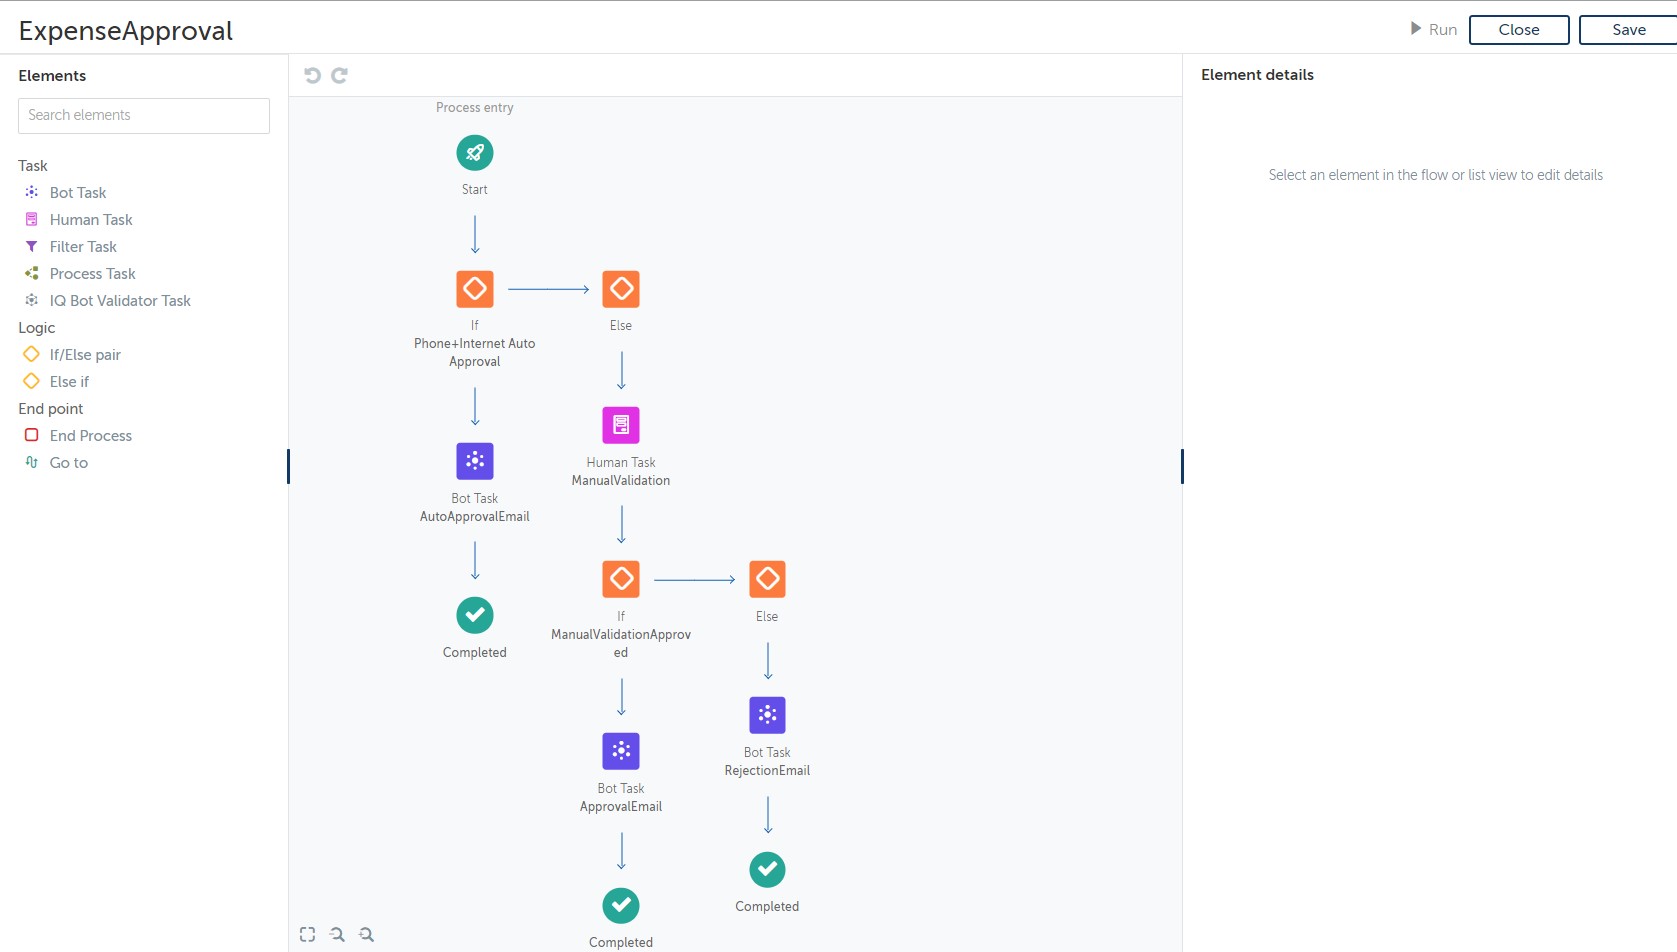
Task: Select the If Phone+Internet Auto Approval node
Action: (475, 289)
